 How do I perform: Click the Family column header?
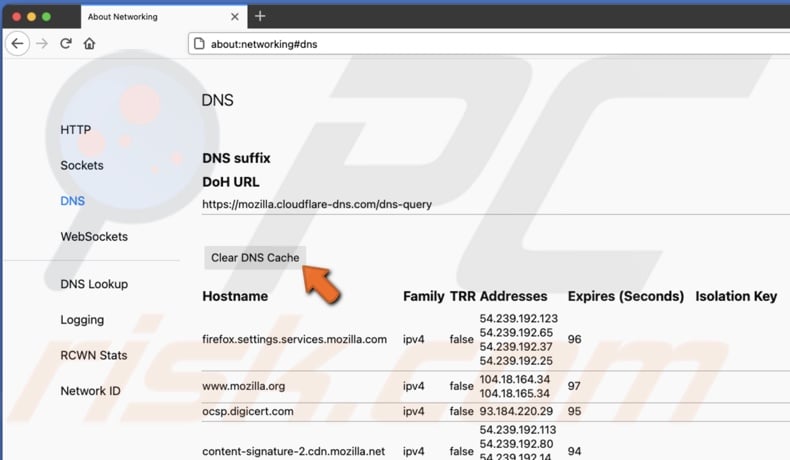424,296
